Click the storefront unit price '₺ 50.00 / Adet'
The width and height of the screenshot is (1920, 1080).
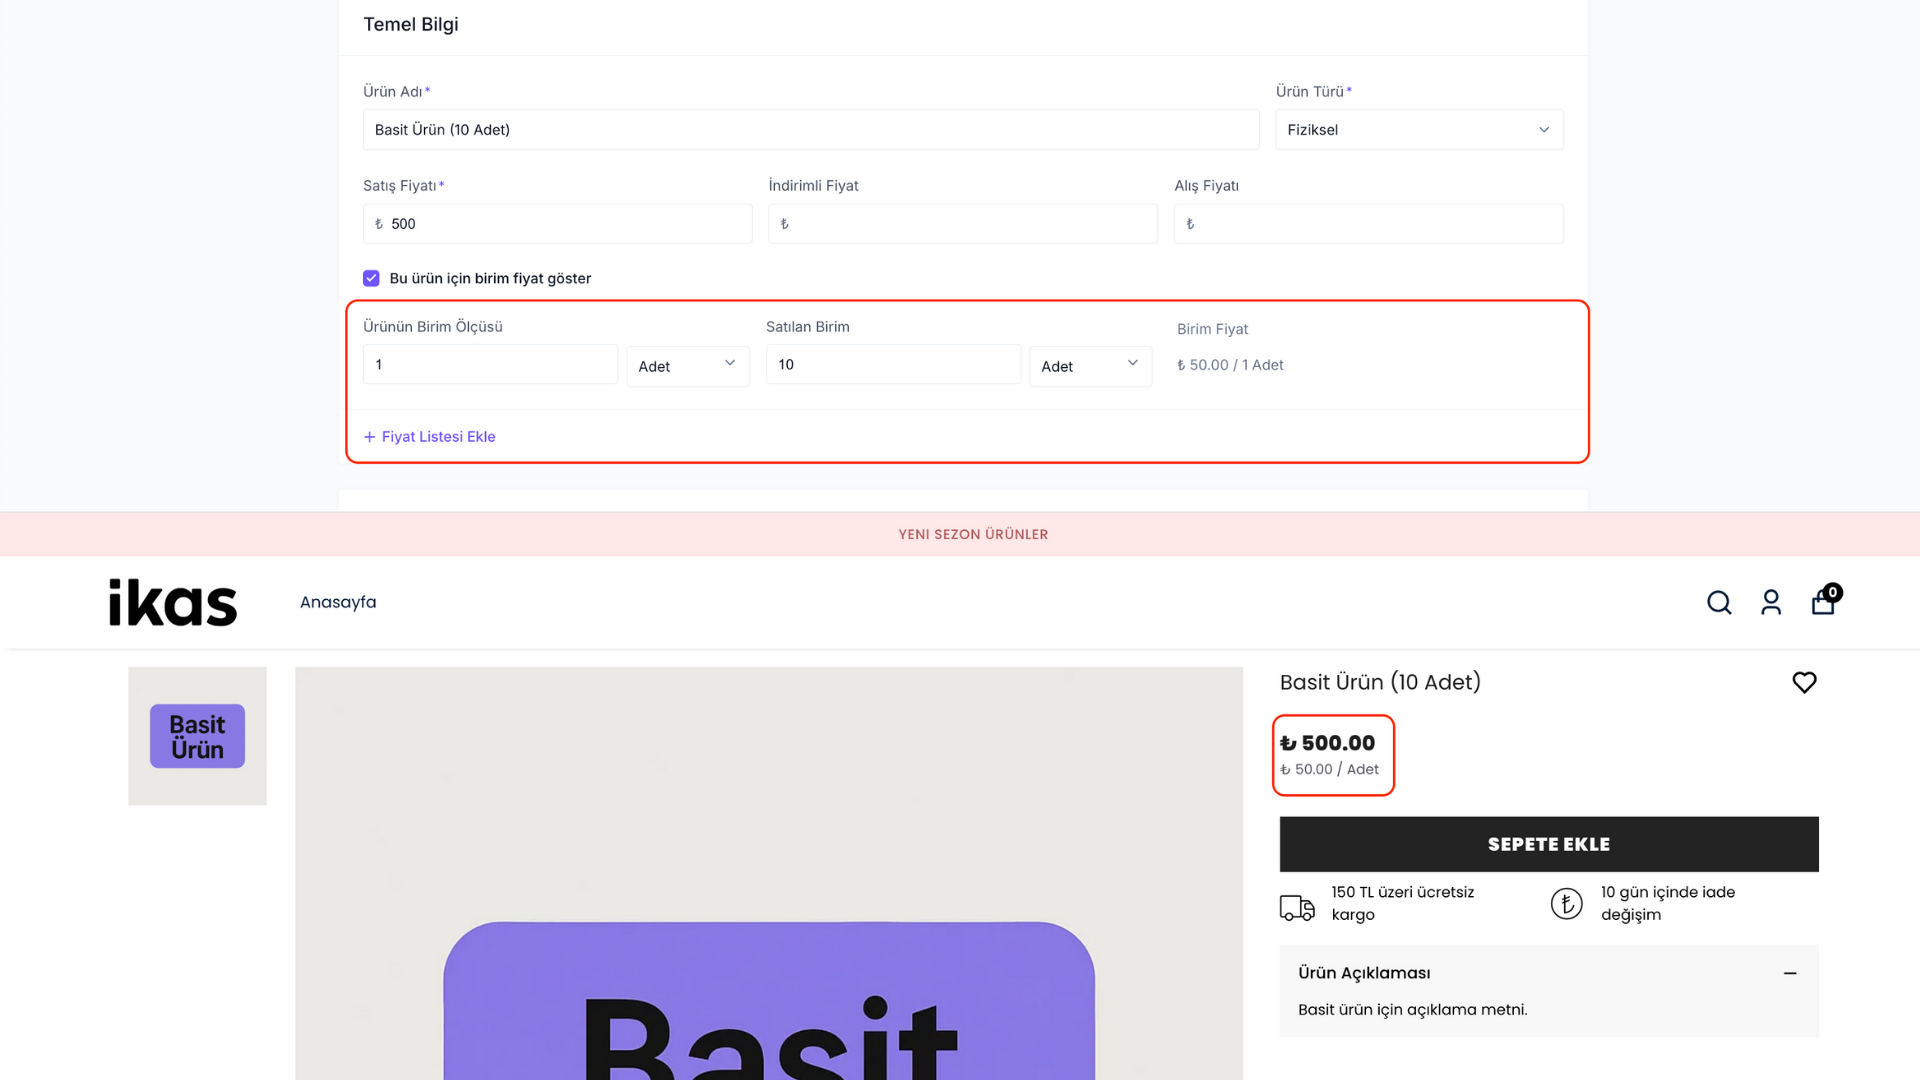tap(1329, 769)
